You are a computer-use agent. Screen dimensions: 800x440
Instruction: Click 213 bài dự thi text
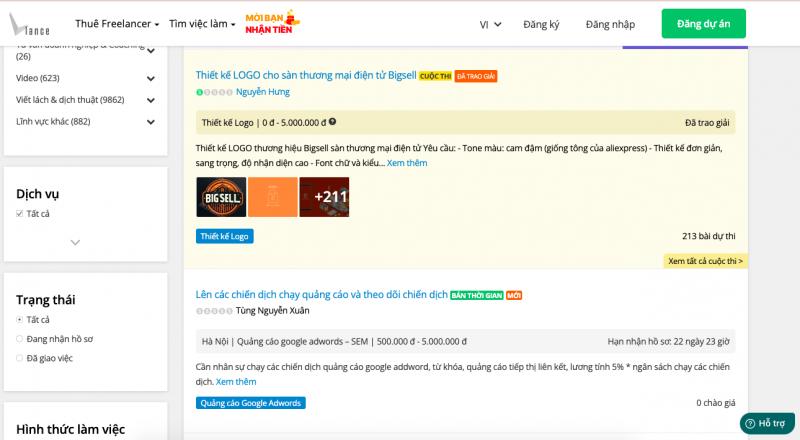[709, 236]
